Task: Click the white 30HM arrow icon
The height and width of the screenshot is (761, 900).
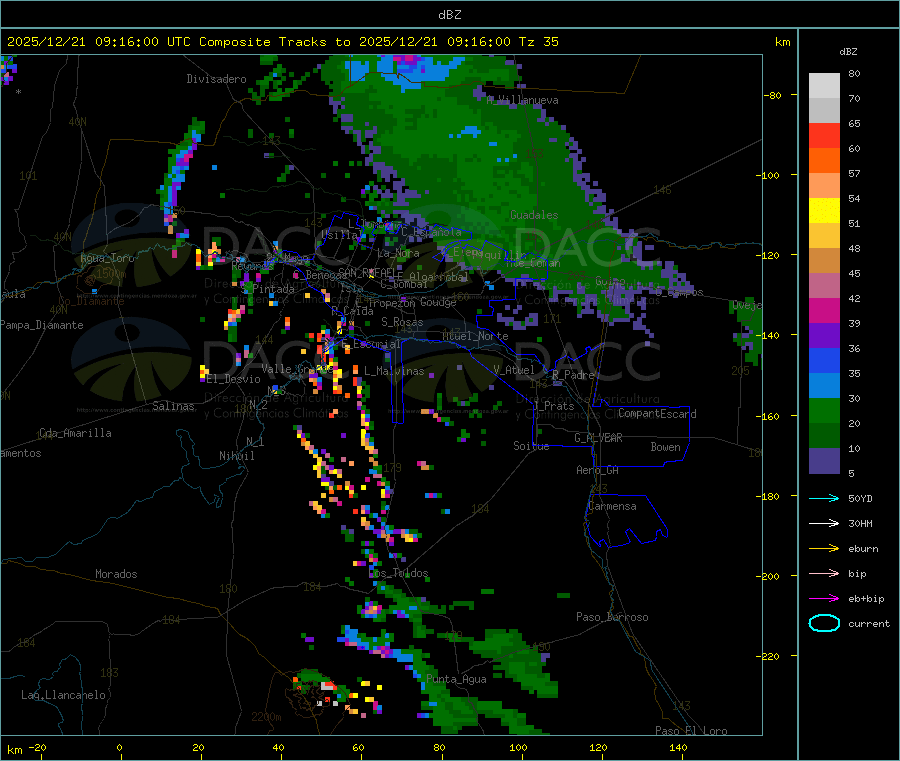Action: [x=824, y=523]
